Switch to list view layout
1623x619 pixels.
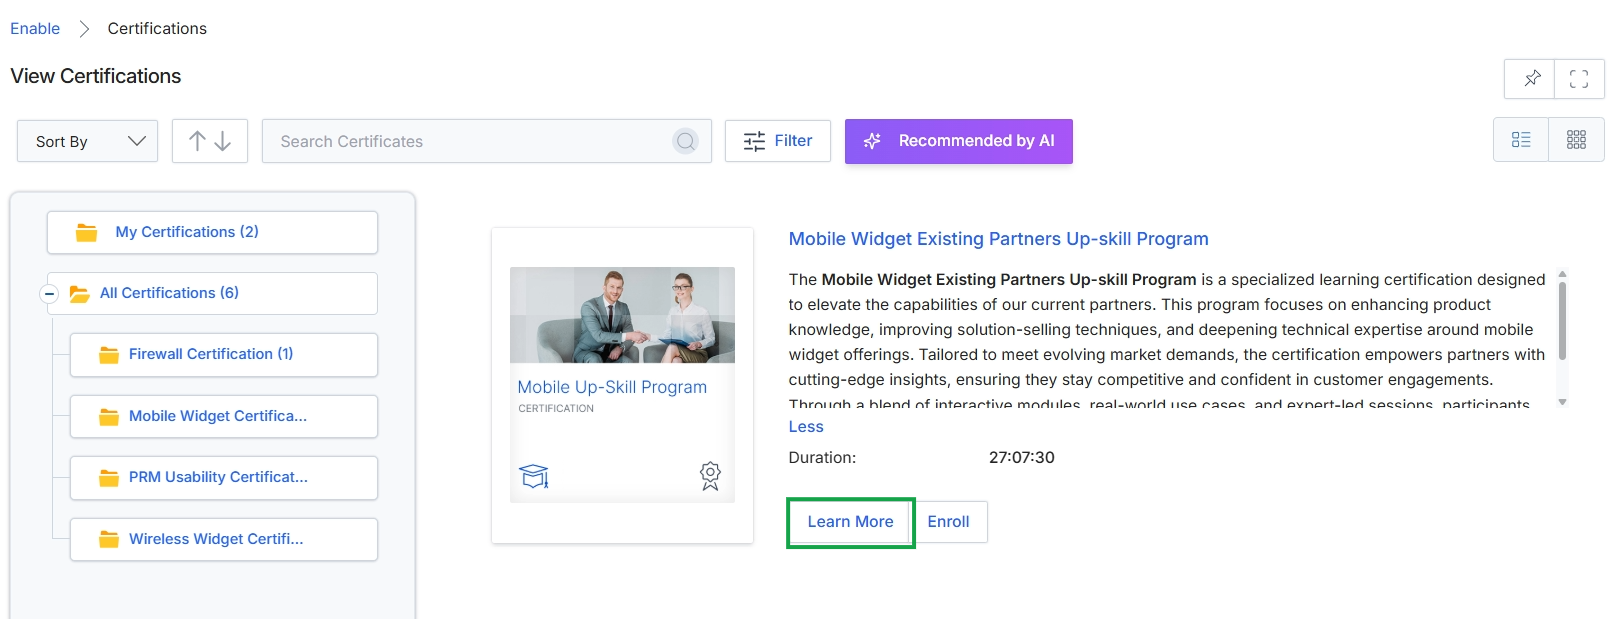(1521, 140)
